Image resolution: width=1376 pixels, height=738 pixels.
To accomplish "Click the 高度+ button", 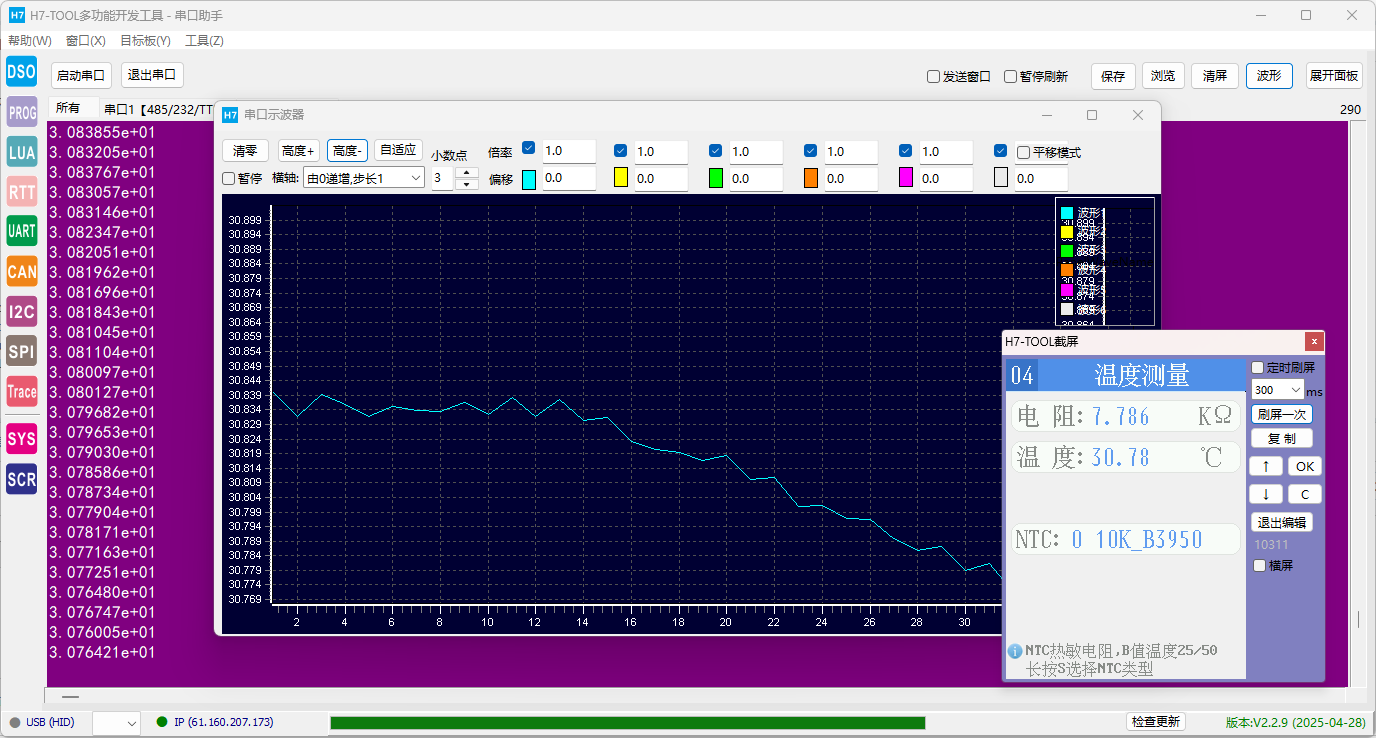I will click(299, 151).
